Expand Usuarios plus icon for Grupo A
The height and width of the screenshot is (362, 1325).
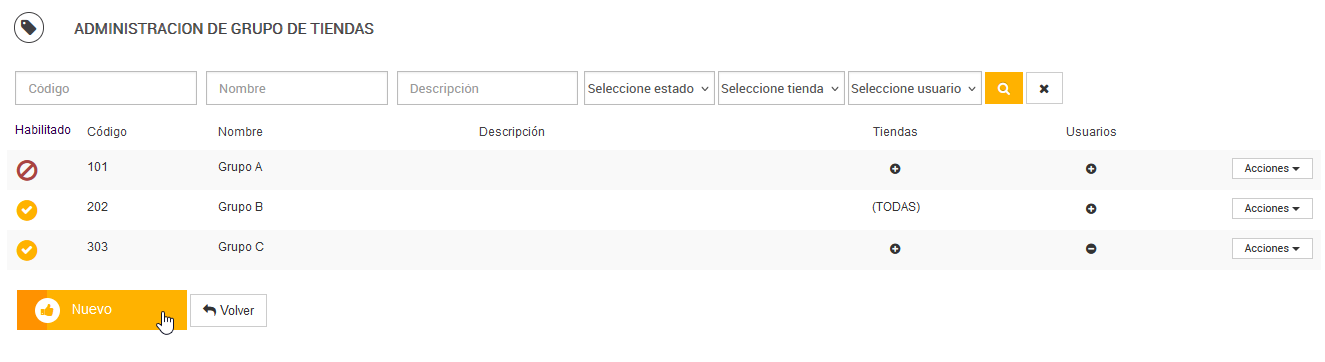(1091, 169)
